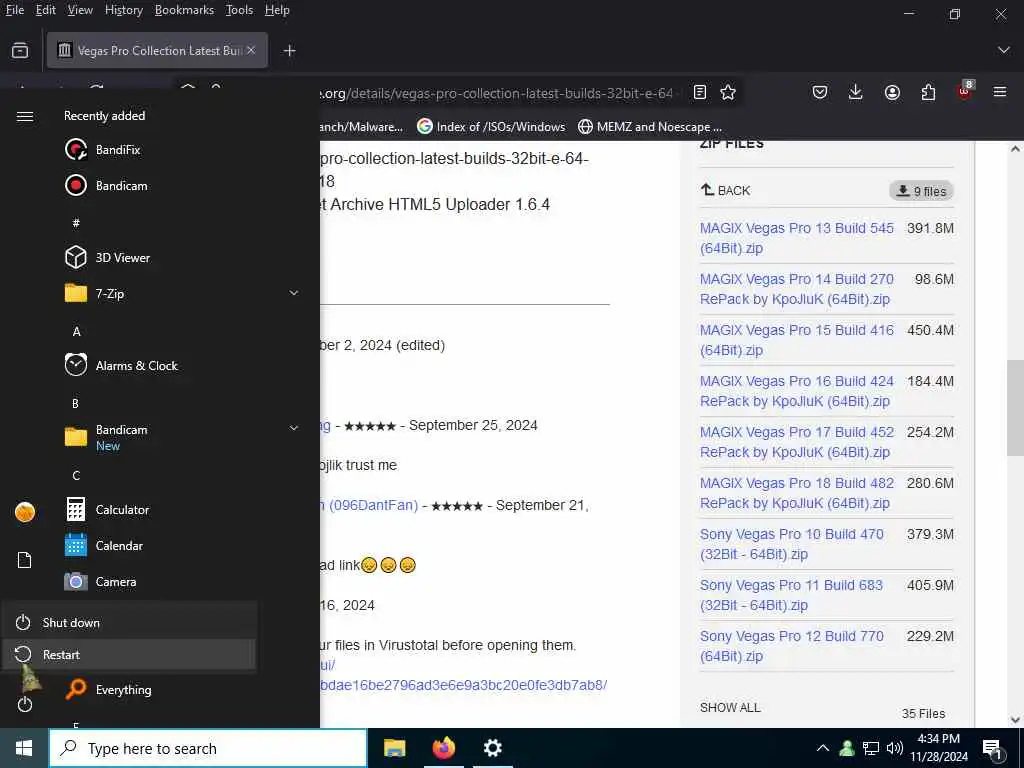The width and height of the screenshot is (1024, 768).
Task: Download MAGIX Vegas Pro 17 Build 452 zip
Action: [x=797, y=441]
